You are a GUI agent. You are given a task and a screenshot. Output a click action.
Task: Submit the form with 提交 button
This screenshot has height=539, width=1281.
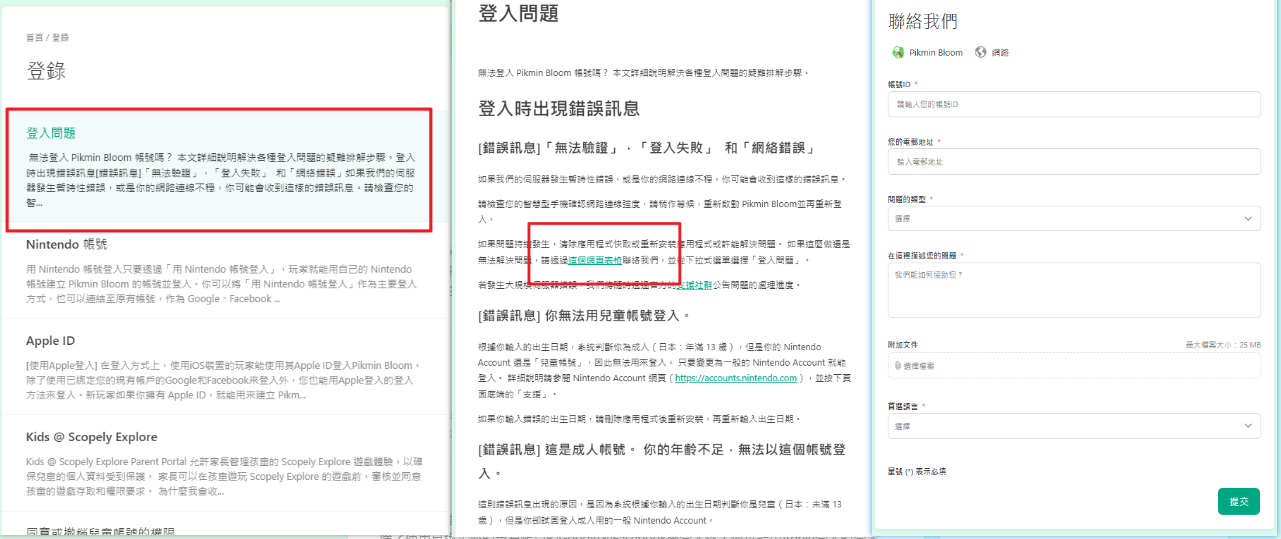click(1238, 501)
